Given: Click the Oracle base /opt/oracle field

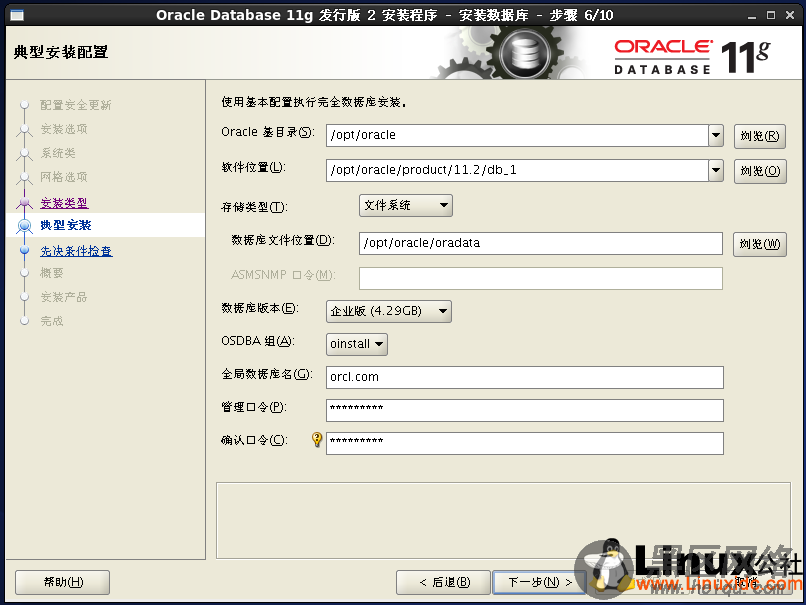Looking at the screenshot, I should tap(517, 136).
